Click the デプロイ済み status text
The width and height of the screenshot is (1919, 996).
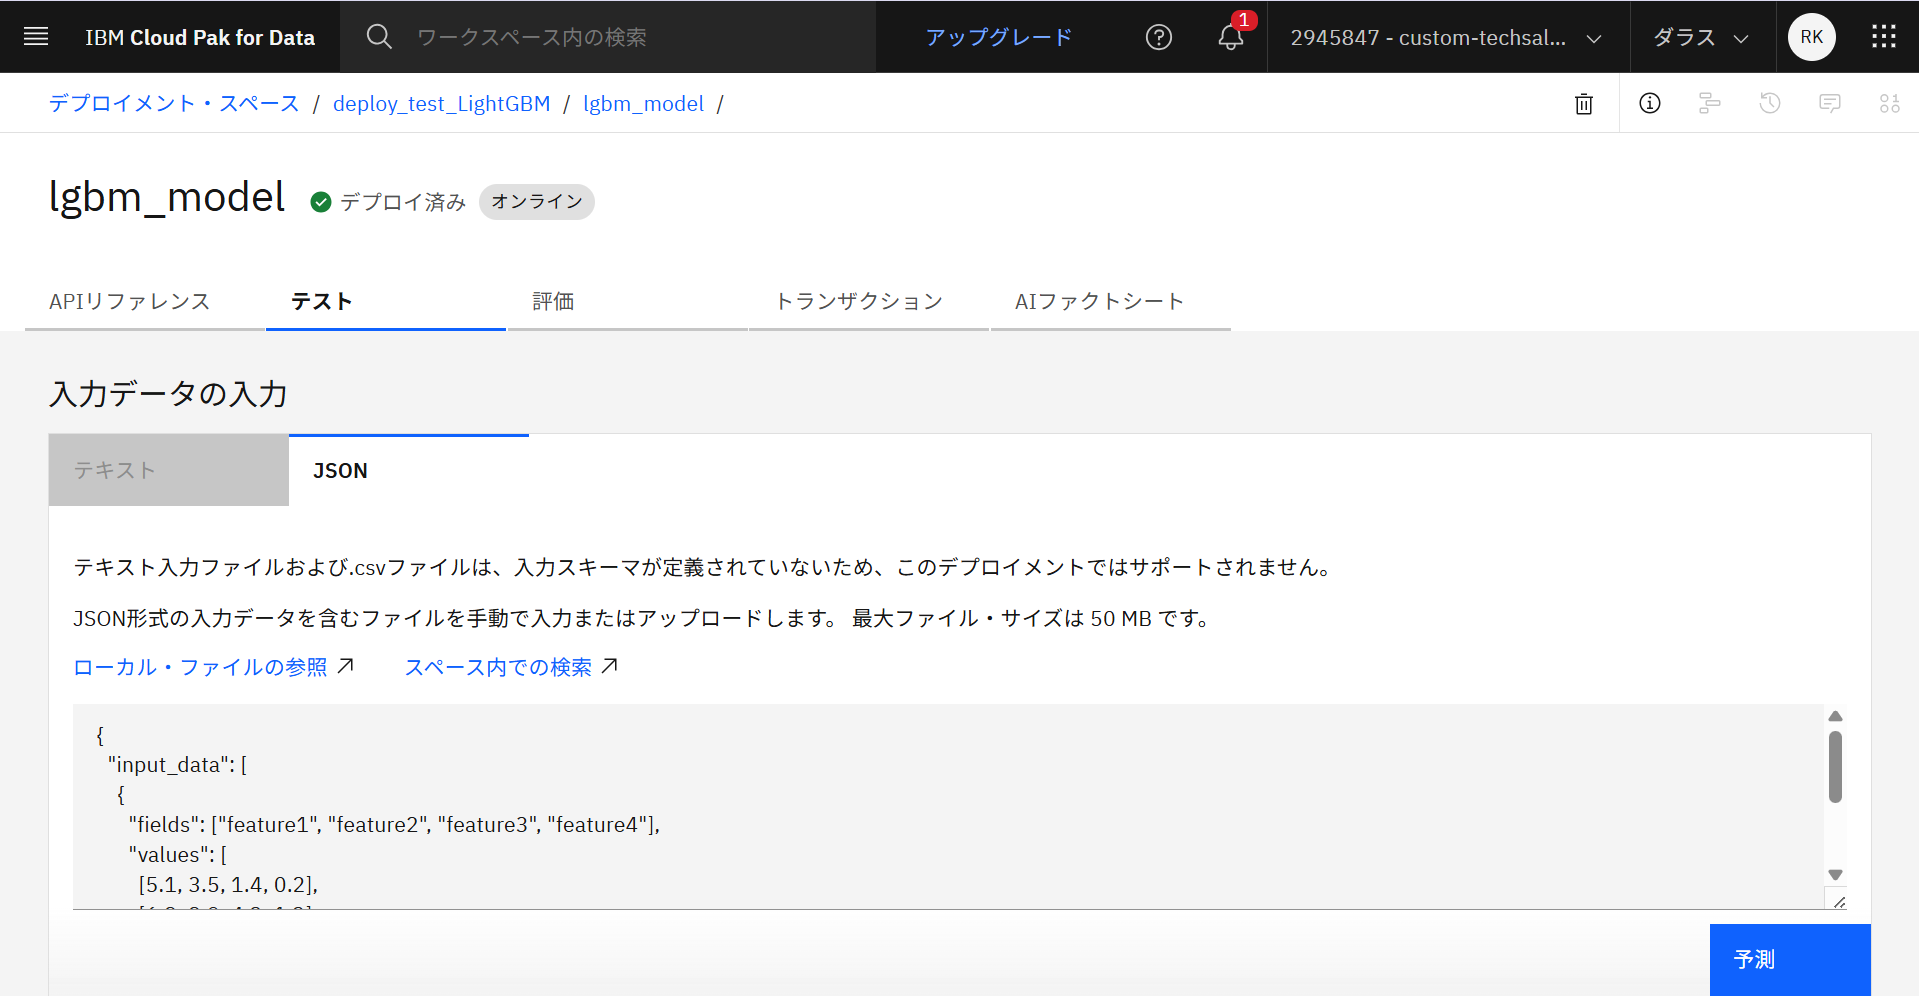(402, 202)
